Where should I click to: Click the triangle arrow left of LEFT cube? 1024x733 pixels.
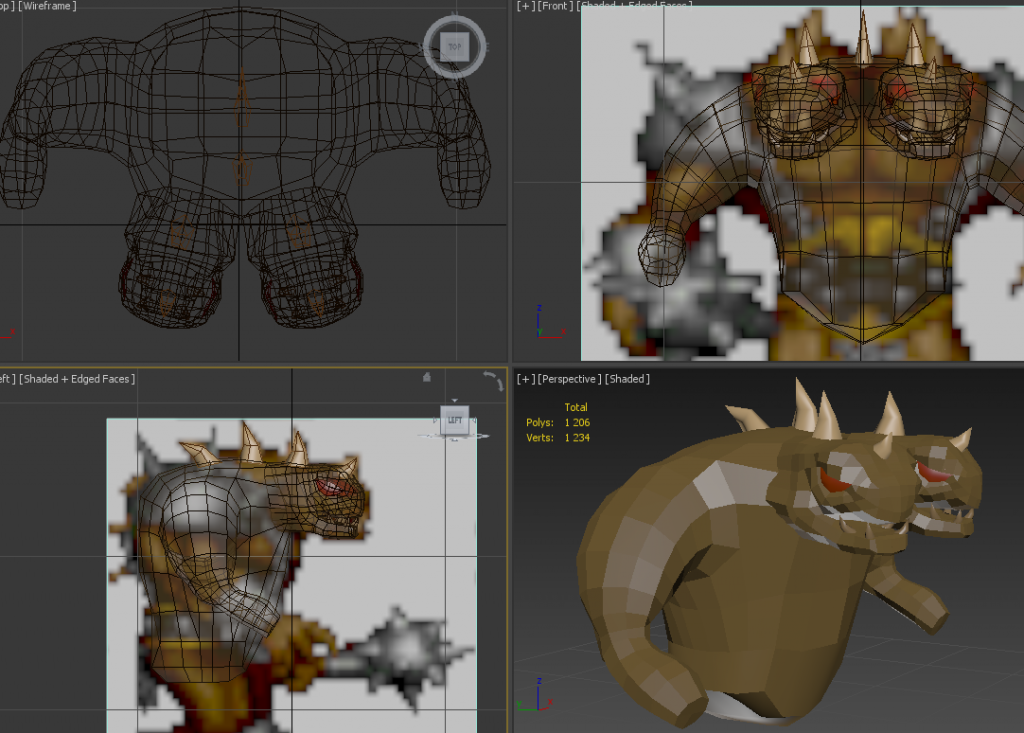[x=436, y=420]
